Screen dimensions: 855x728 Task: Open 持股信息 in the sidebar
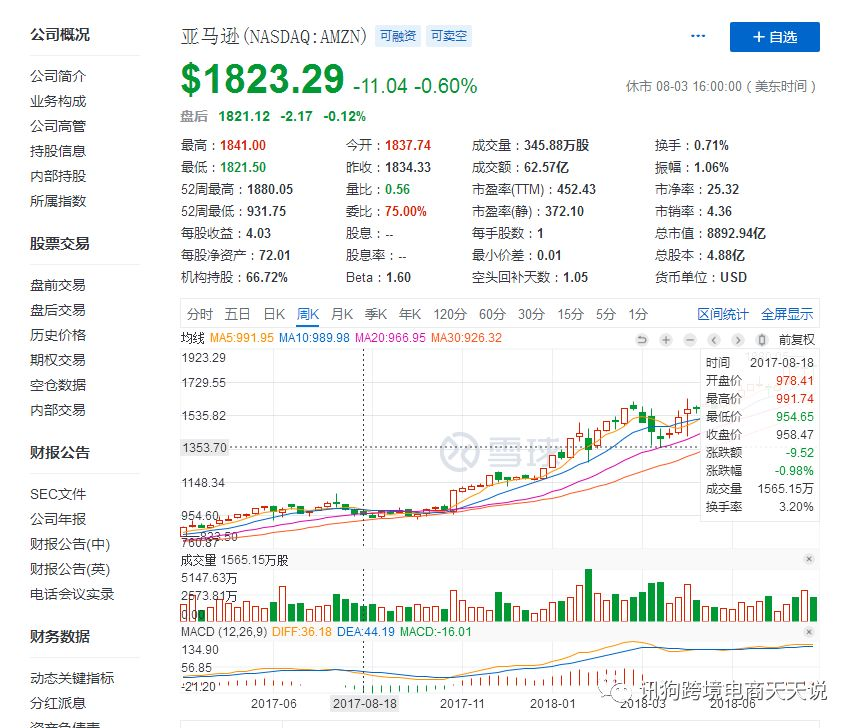coord(58,151)
